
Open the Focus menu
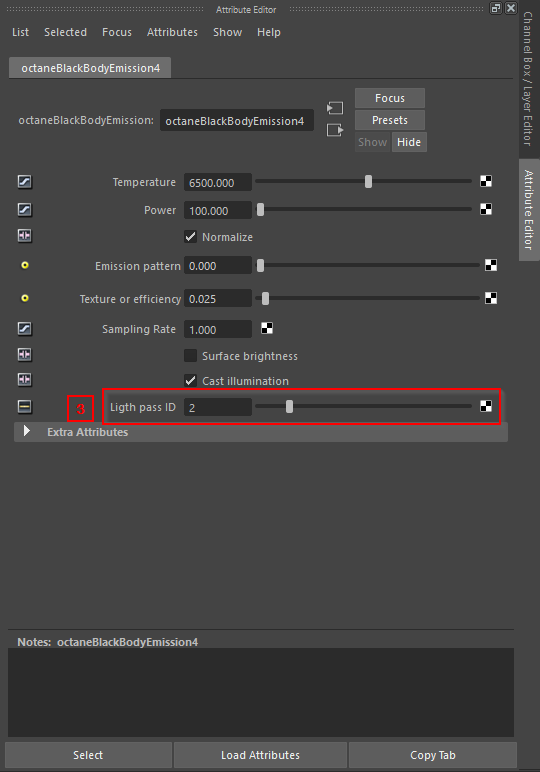(x=117, y=32)
